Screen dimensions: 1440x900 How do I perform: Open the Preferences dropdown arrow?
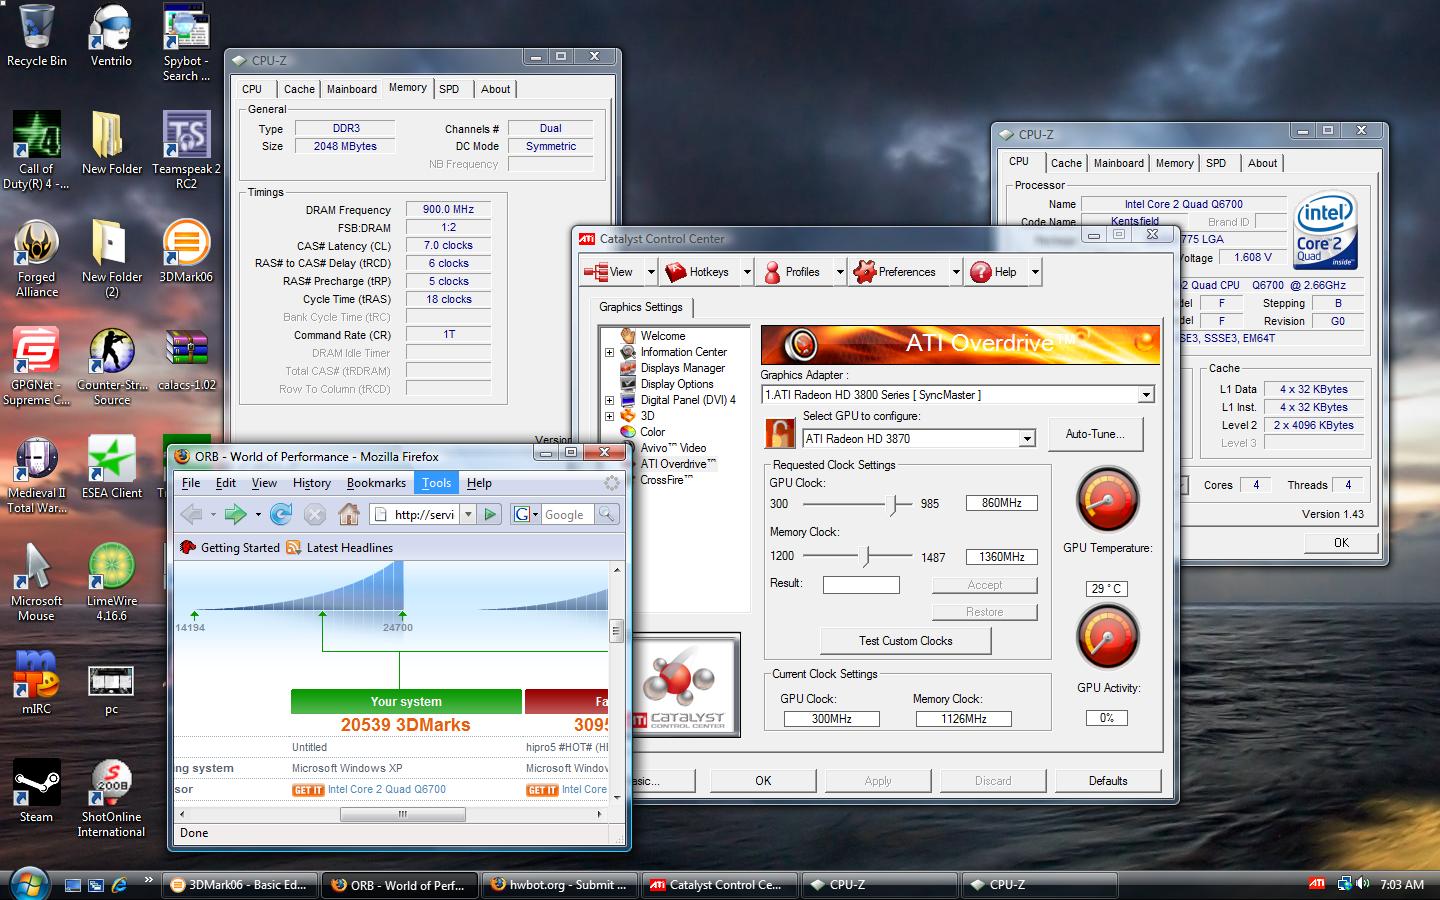pos(956,272)
